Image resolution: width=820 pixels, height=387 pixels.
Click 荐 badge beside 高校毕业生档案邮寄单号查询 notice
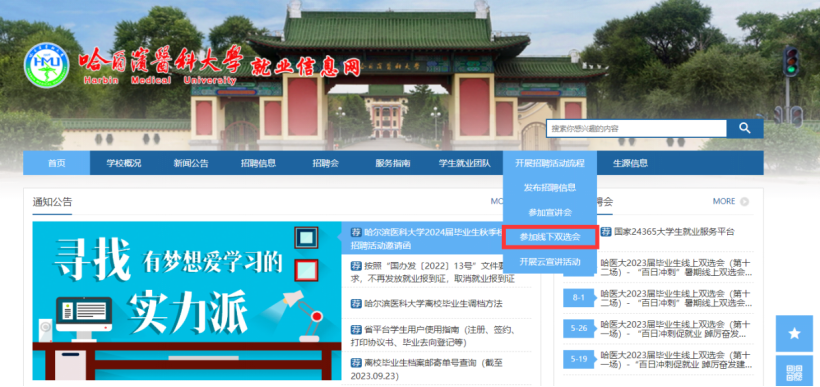(356, 362)
